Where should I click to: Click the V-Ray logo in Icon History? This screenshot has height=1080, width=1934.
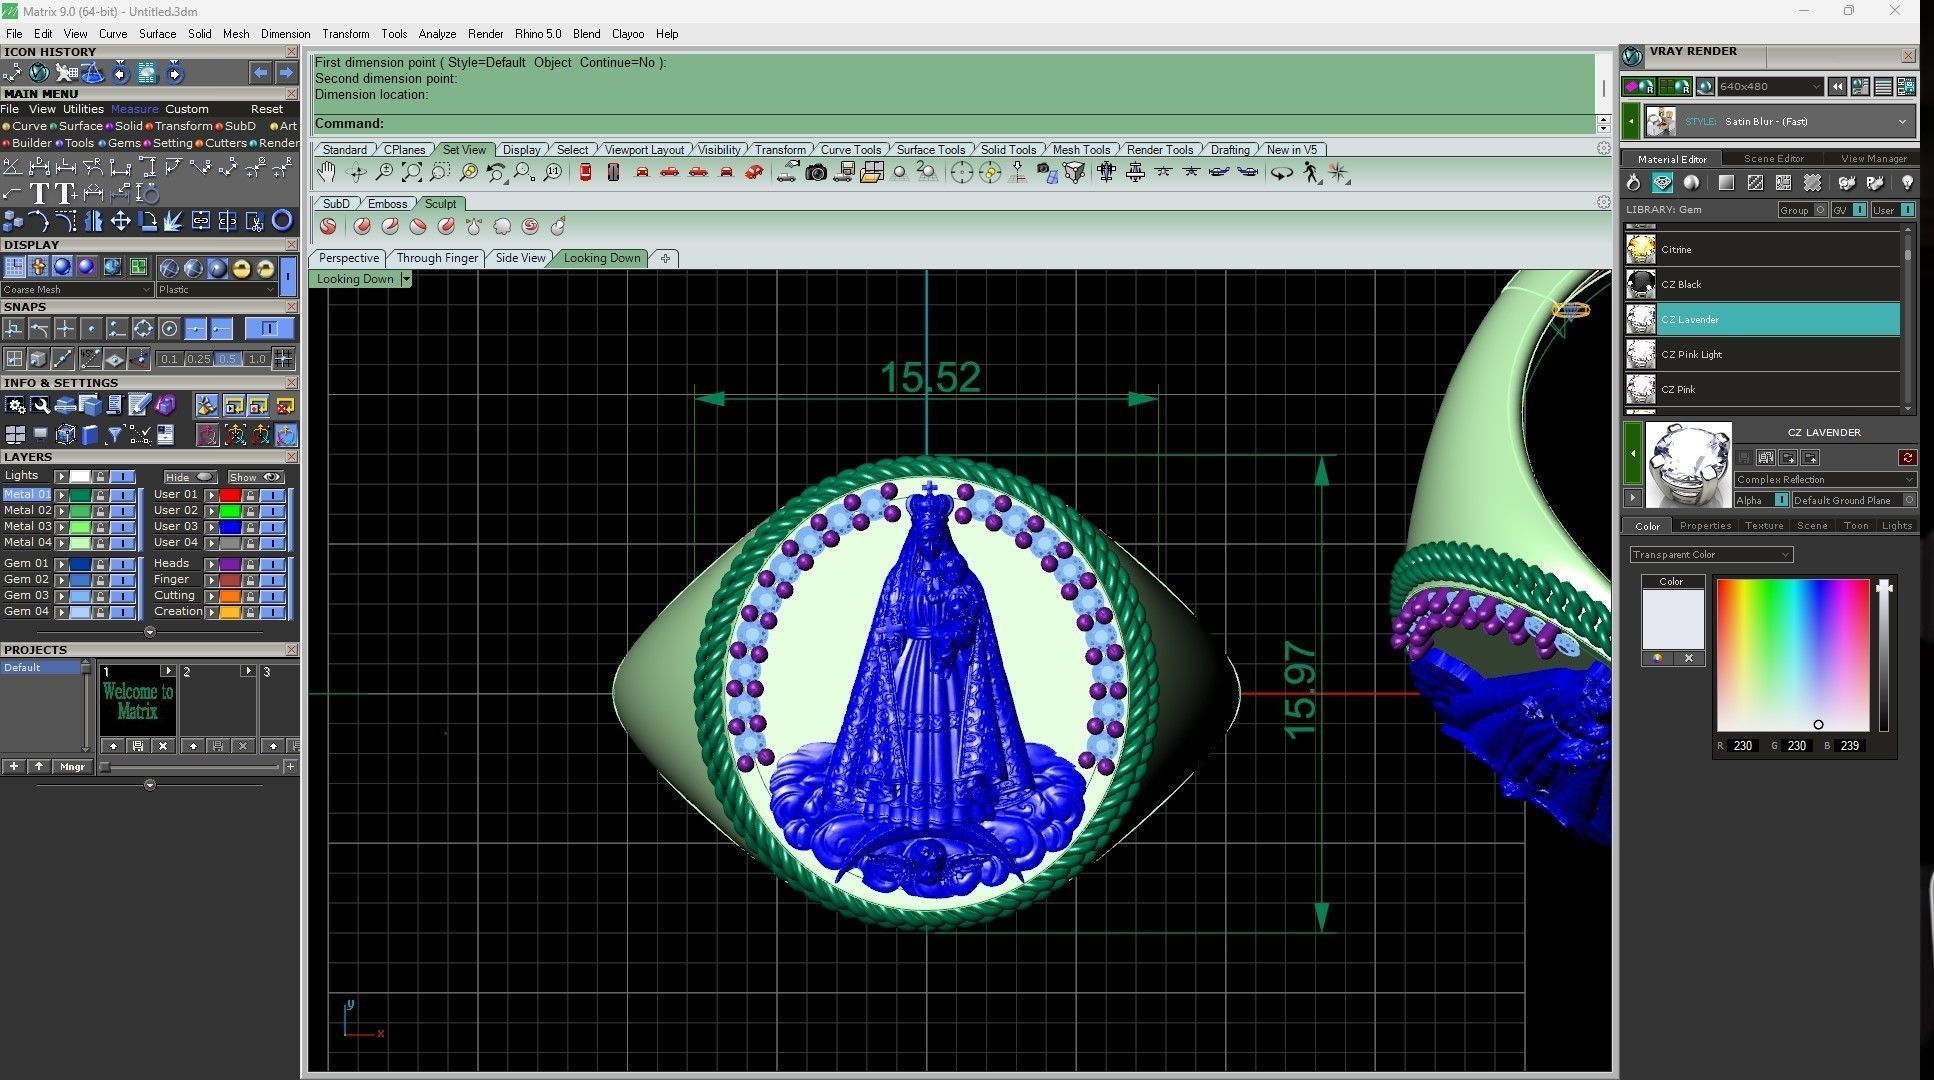[x=39, y=72]
